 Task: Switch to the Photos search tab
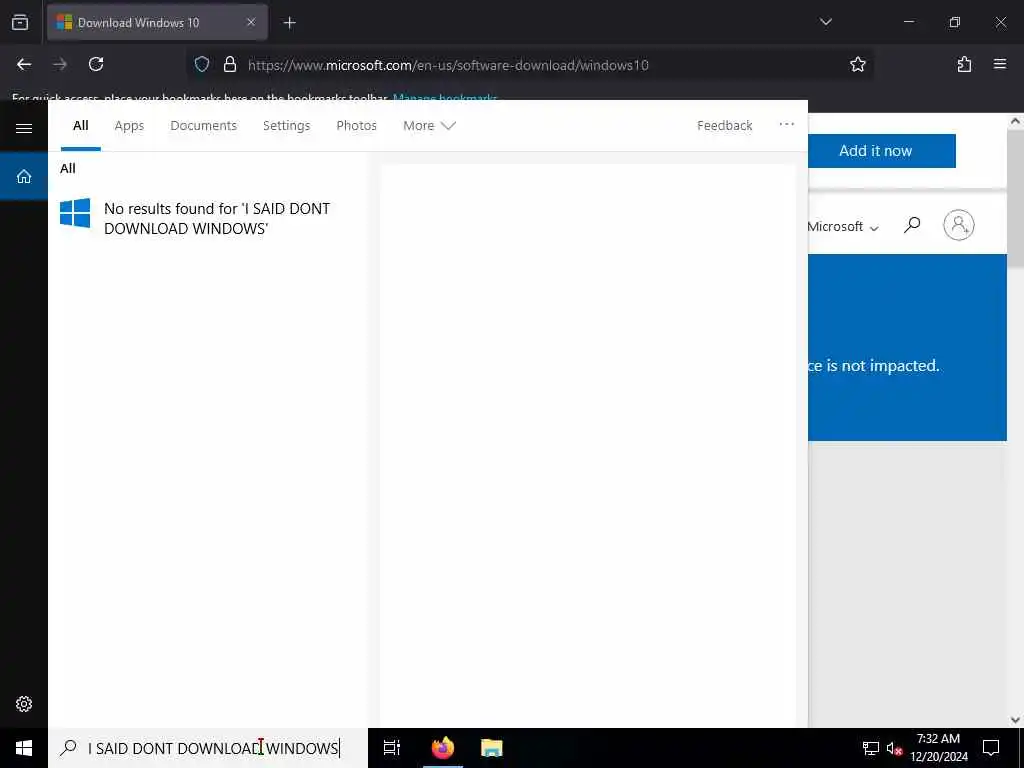click(357, 125)
